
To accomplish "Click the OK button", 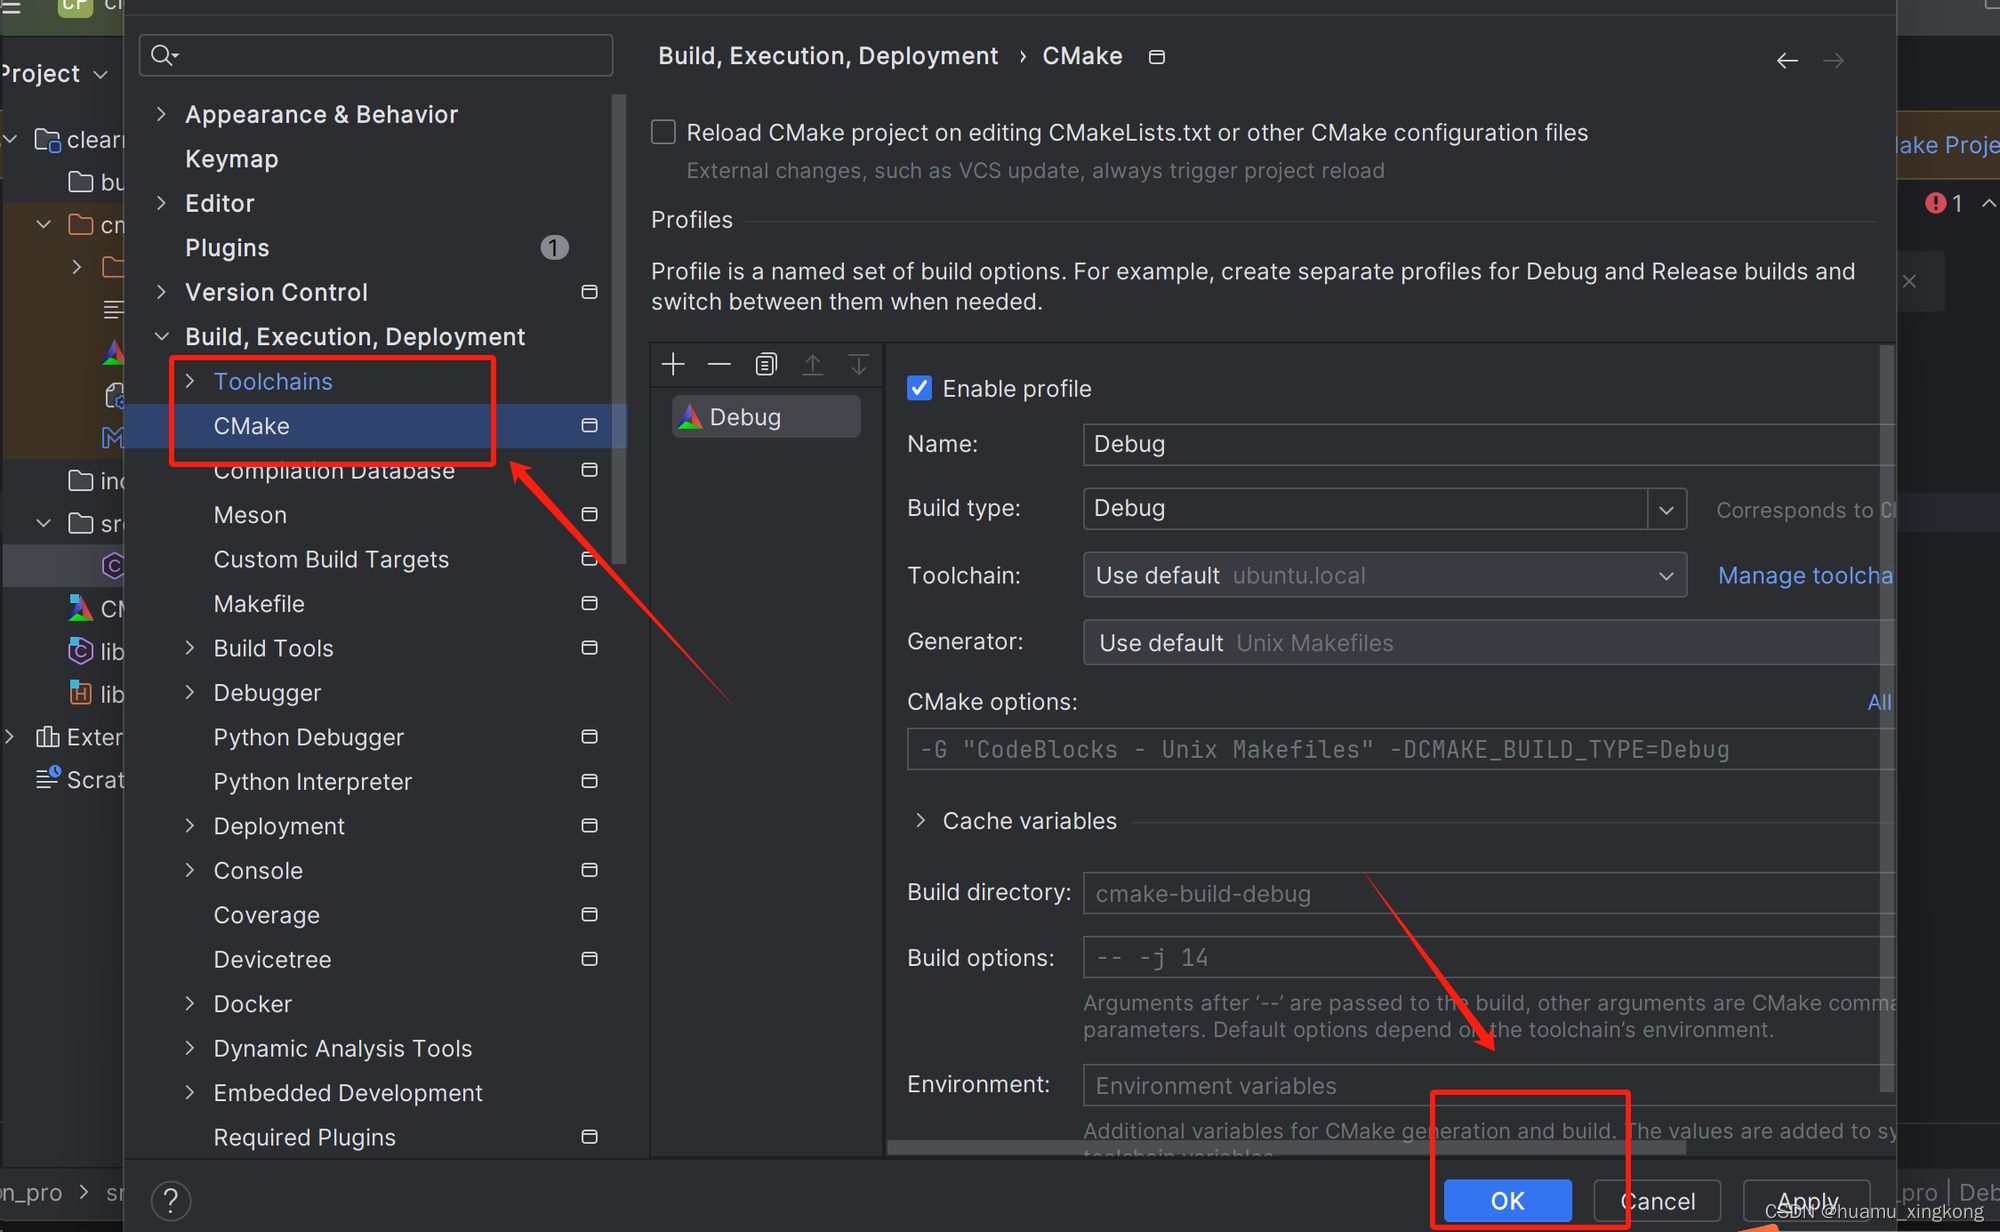I will coord(1507,1200).
